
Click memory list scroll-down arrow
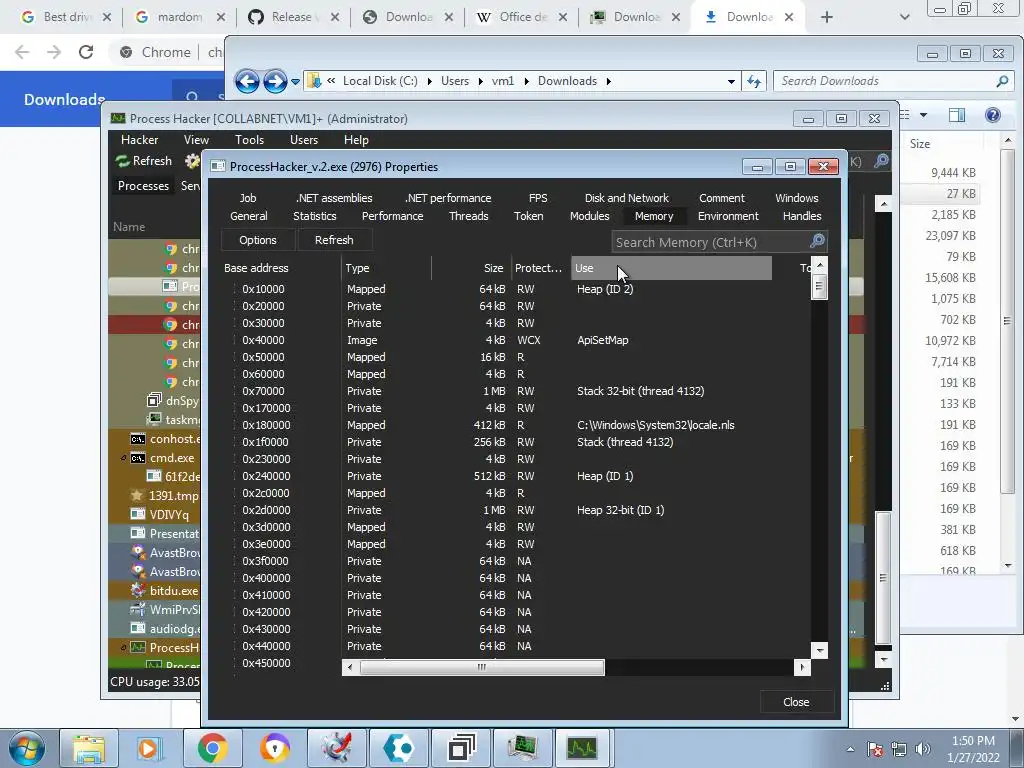819,650
